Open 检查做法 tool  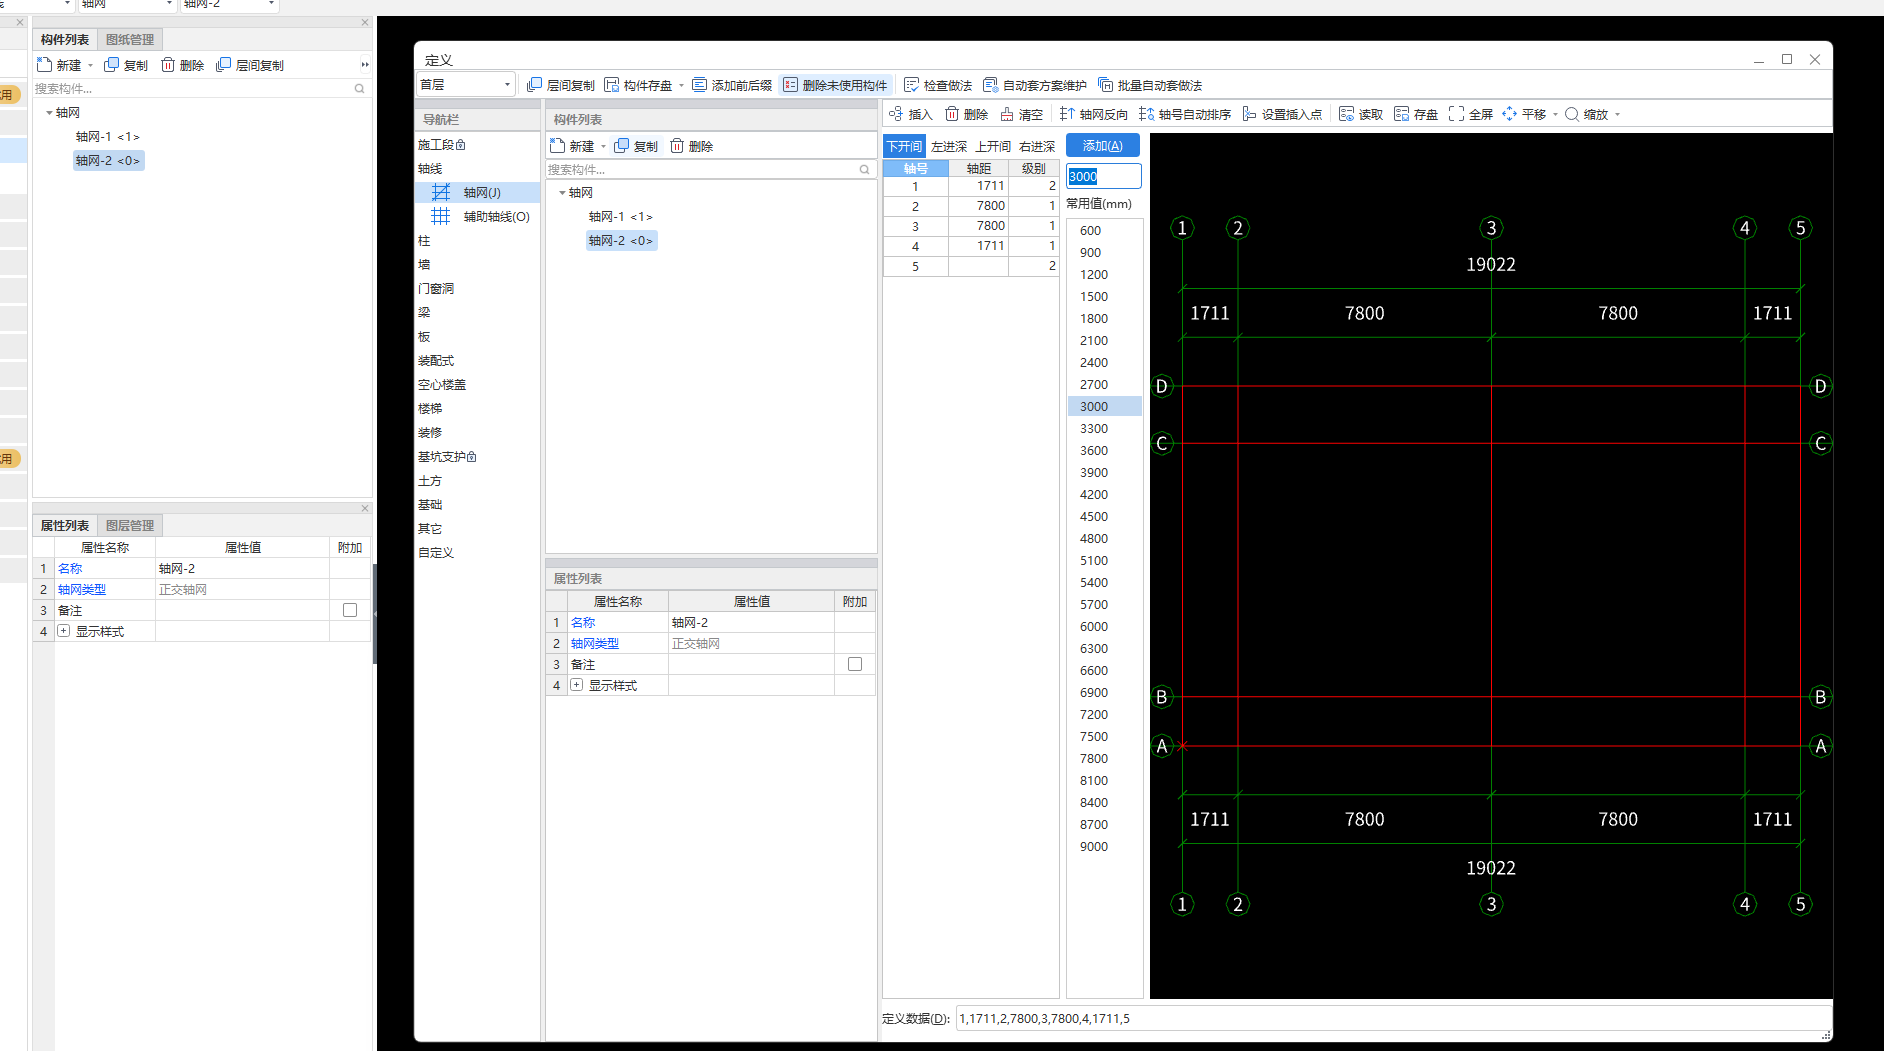(x=938, y=85)
